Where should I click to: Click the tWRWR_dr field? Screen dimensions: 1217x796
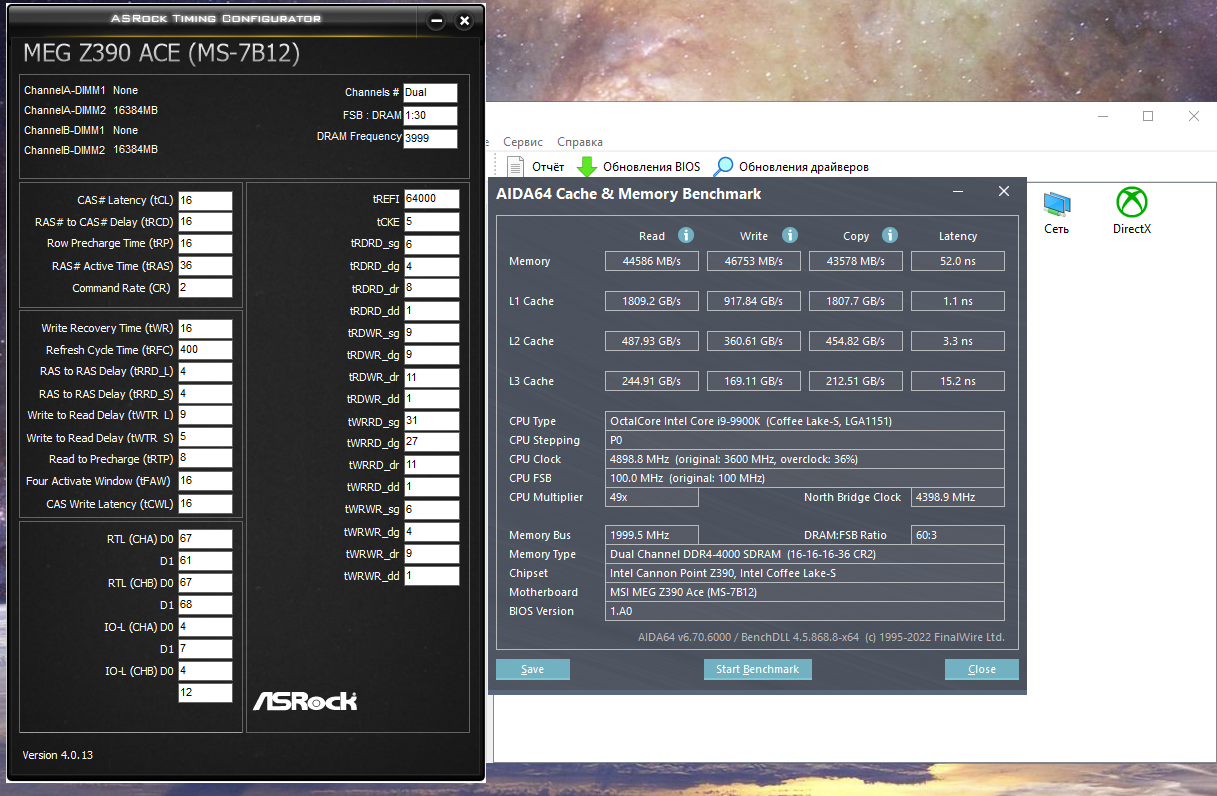pyautogui.click(x=432, y=554)
